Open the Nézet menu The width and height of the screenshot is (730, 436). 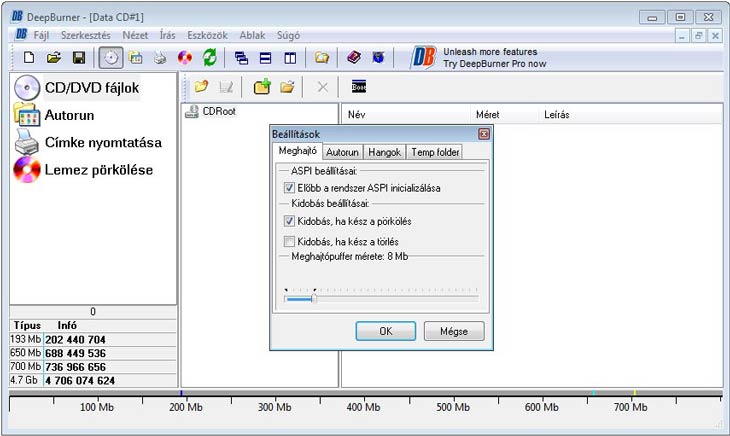click(x=135, y=35)
